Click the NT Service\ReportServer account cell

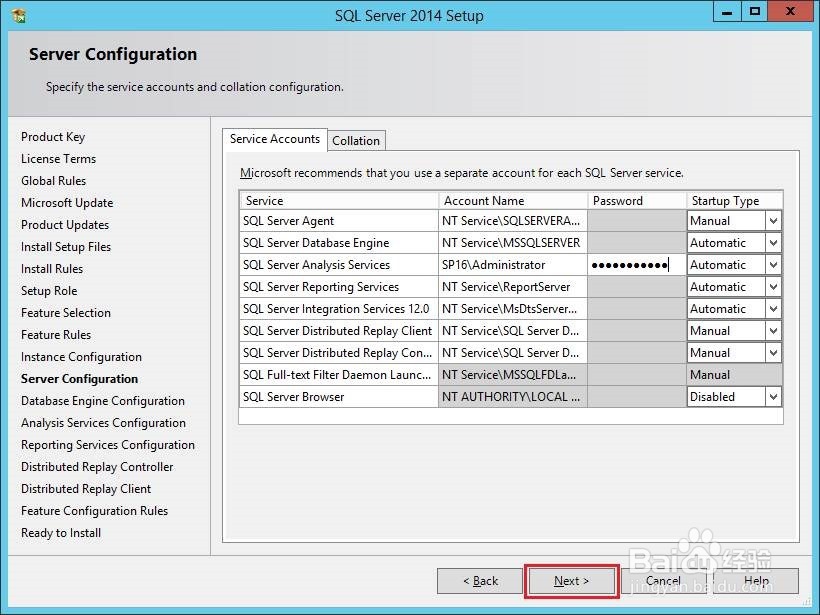pos(513,287)
